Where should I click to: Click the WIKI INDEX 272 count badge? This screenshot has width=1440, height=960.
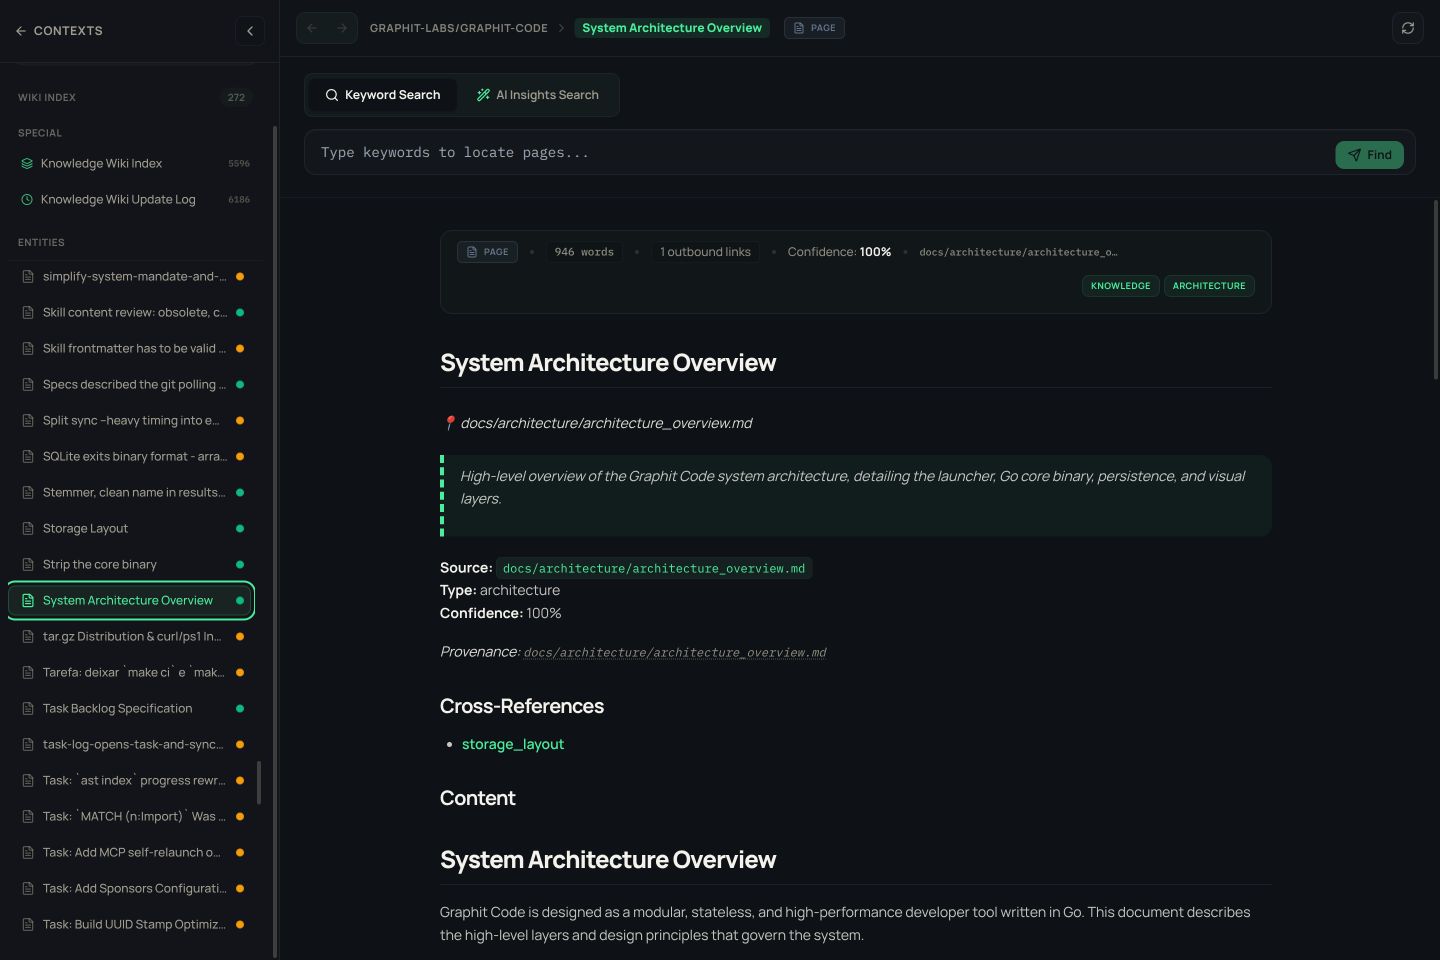pyautogui.click(x=236, y=97)
